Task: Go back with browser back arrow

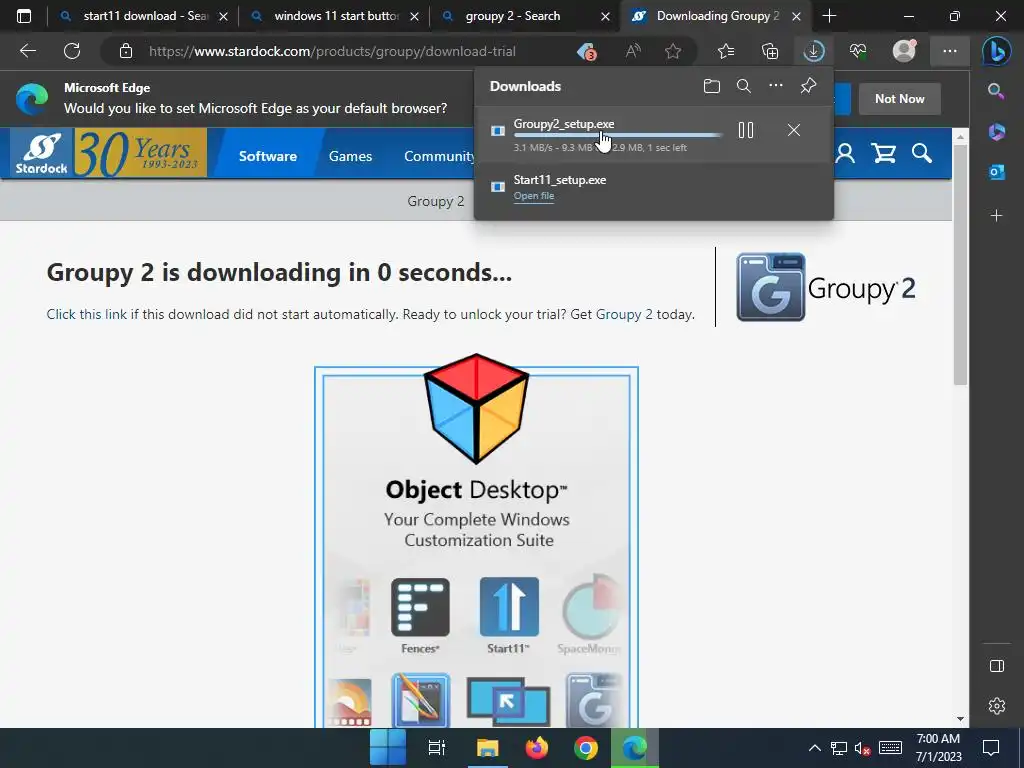Action: click(28, 51)
